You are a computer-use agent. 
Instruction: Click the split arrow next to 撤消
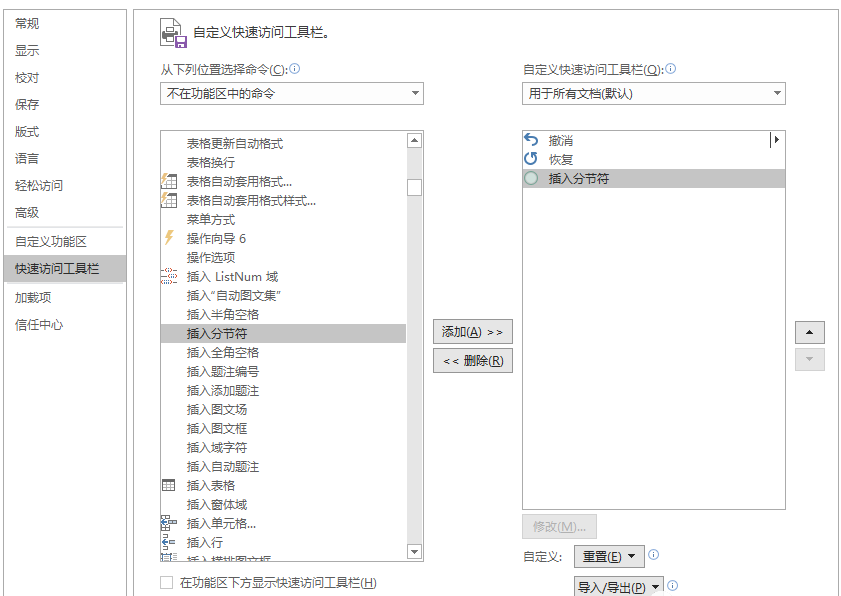coord(775,140)
